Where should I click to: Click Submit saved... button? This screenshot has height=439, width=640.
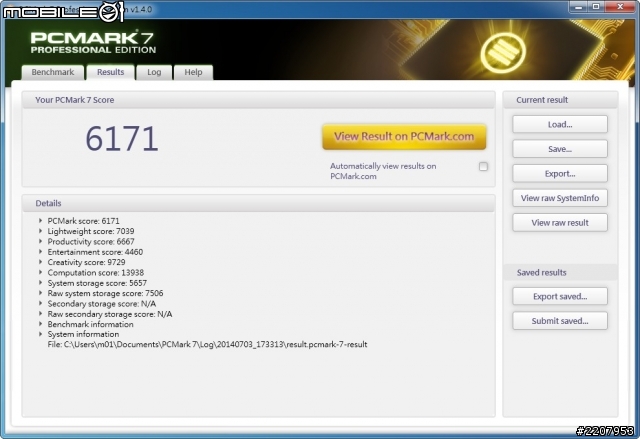coord(560,321)
